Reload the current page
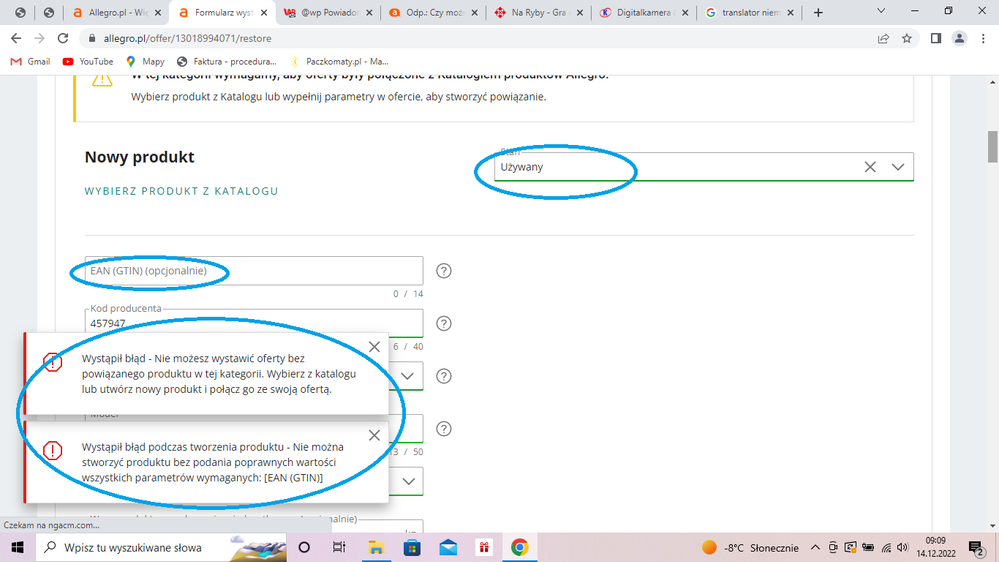The height and width of the screenshot is (562, 999). click(x=62, y=38)
